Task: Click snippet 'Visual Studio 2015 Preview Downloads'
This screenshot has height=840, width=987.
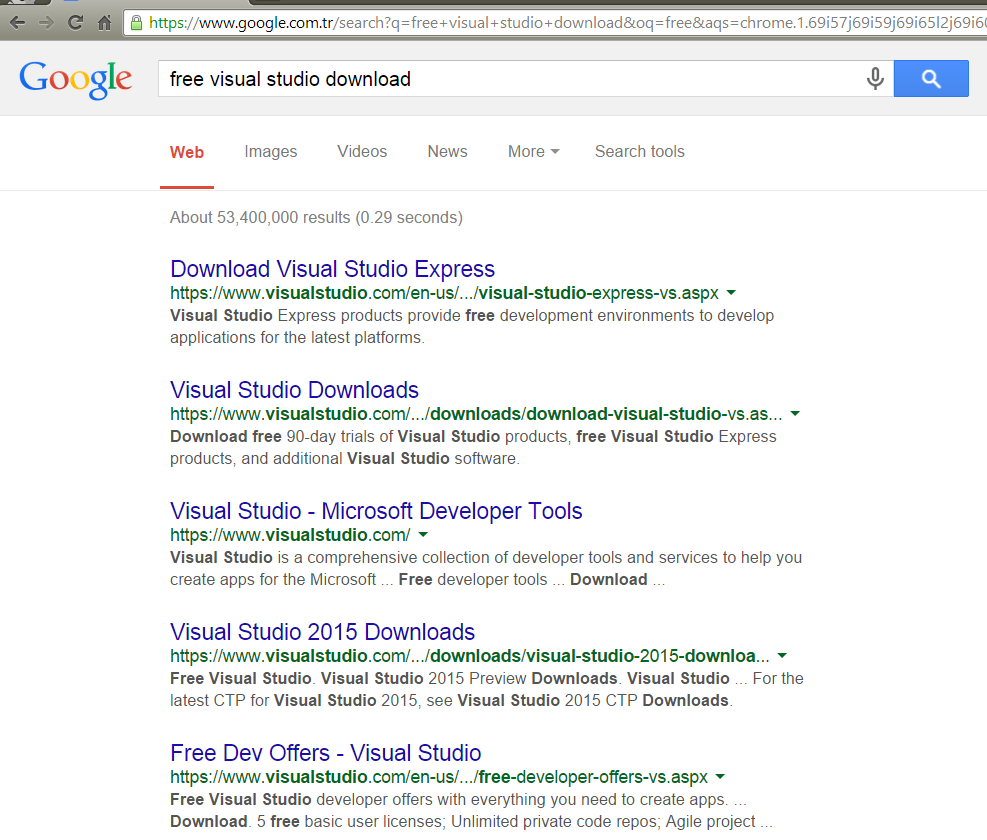Action: click(x=469, y=678)
